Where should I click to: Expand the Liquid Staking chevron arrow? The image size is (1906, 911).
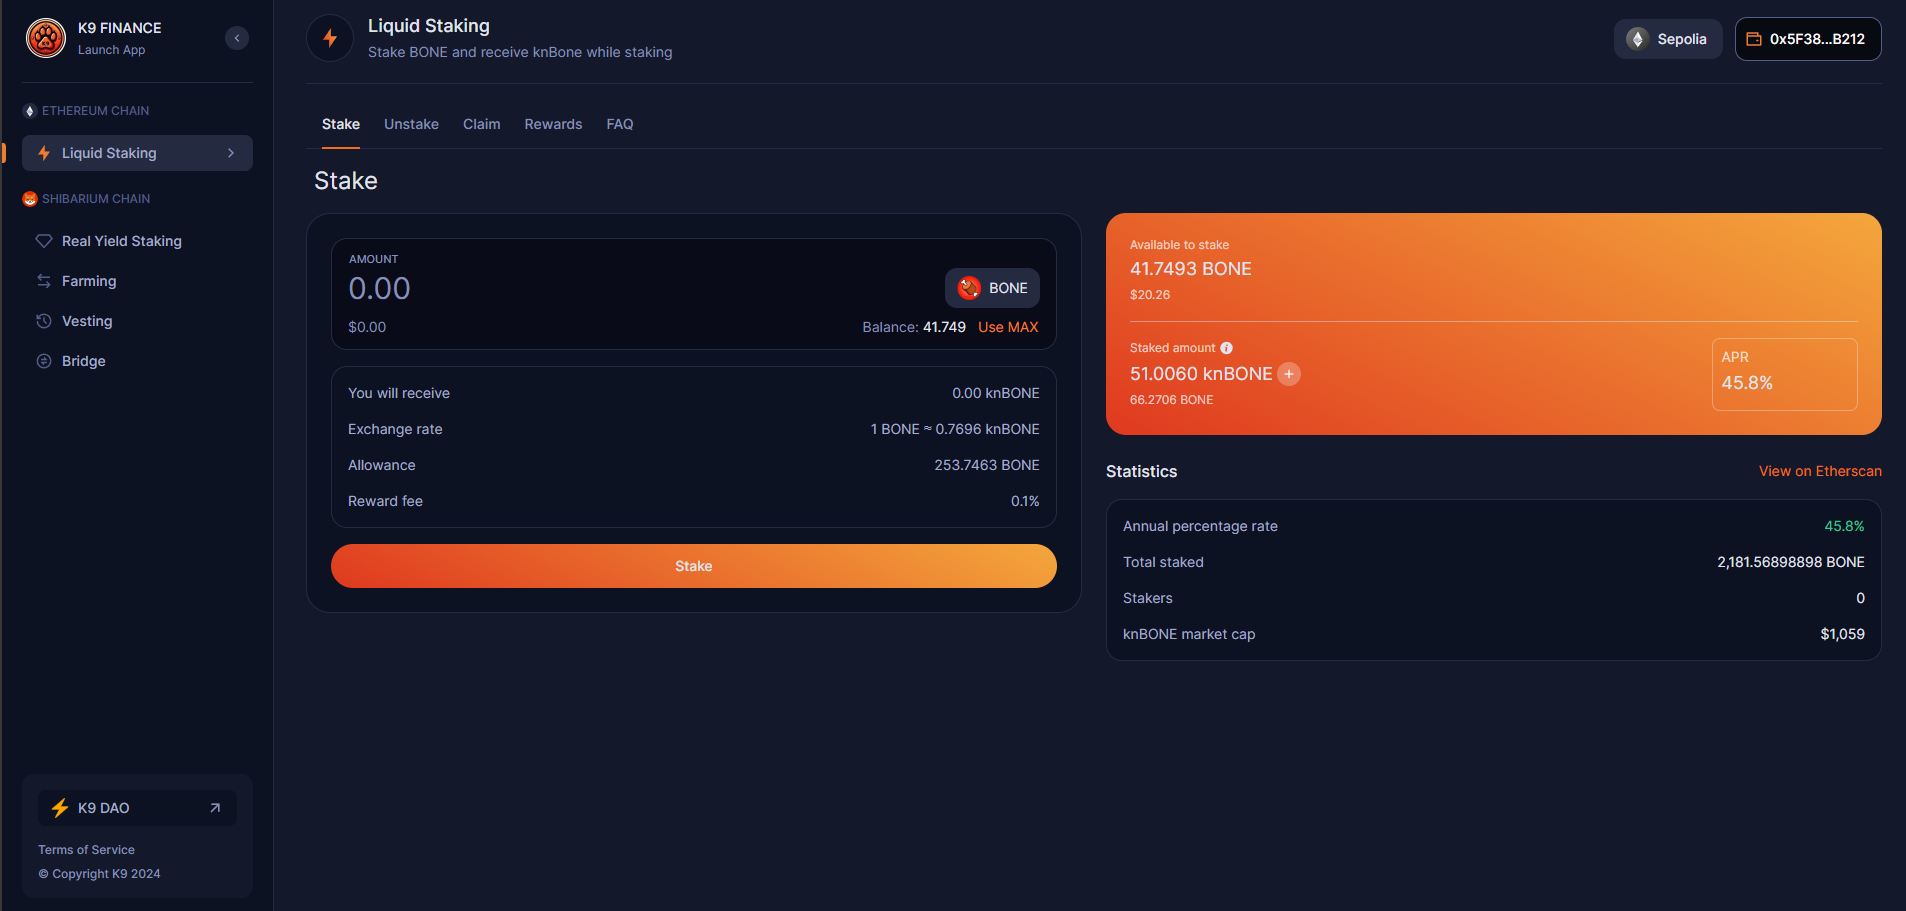pos(231,153)
